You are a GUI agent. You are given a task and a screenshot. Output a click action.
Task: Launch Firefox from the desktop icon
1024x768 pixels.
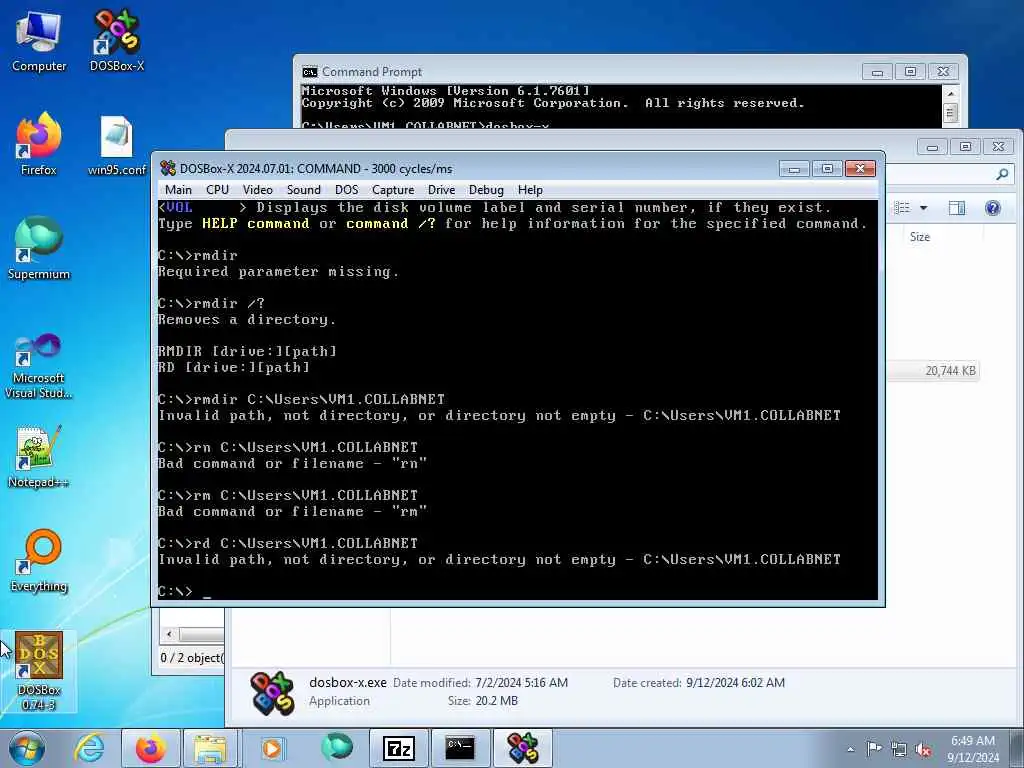(39, 145)
